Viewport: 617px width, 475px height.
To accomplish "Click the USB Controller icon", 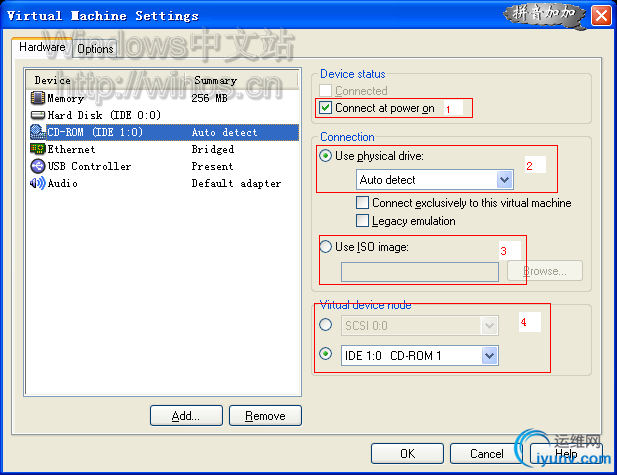I will (38, 166).
